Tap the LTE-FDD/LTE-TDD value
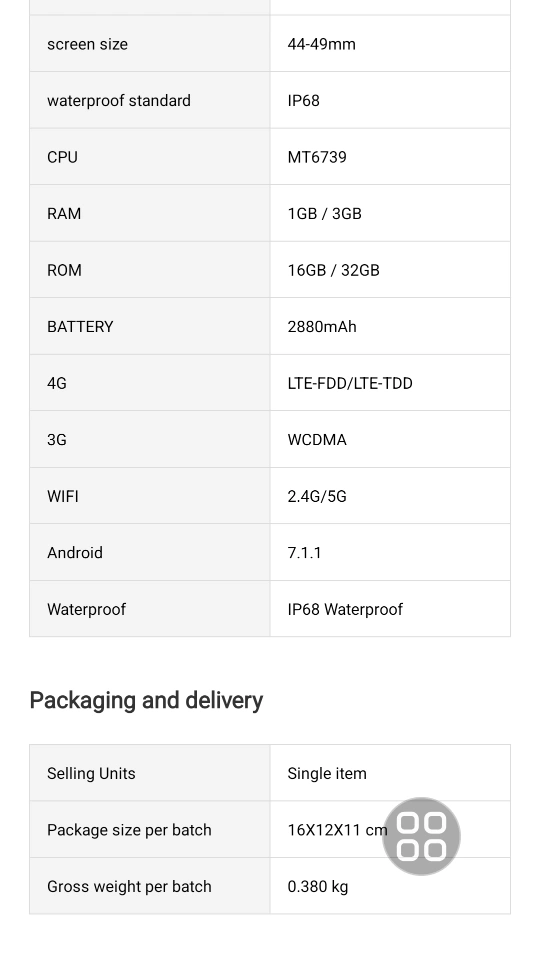 [350, 383]
